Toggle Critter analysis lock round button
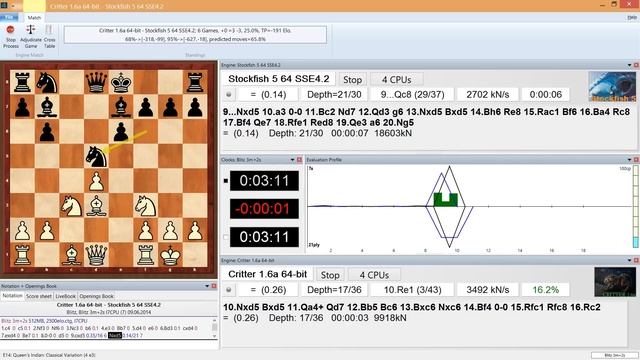 (229, 290)
